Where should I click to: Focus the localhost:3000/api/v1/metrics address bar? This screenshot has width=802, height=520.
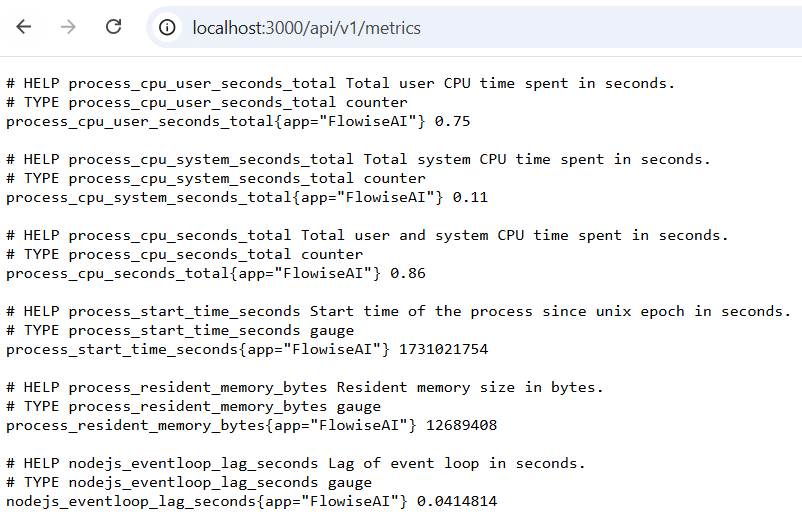pyautogui.click(x=306, y=28)
